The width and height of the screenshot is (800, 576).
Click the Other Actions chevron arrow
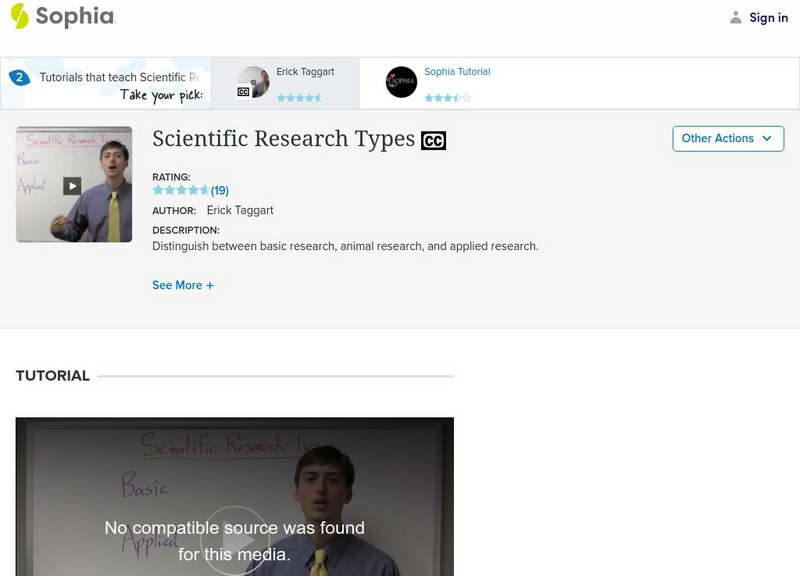(x=766, y=139)
